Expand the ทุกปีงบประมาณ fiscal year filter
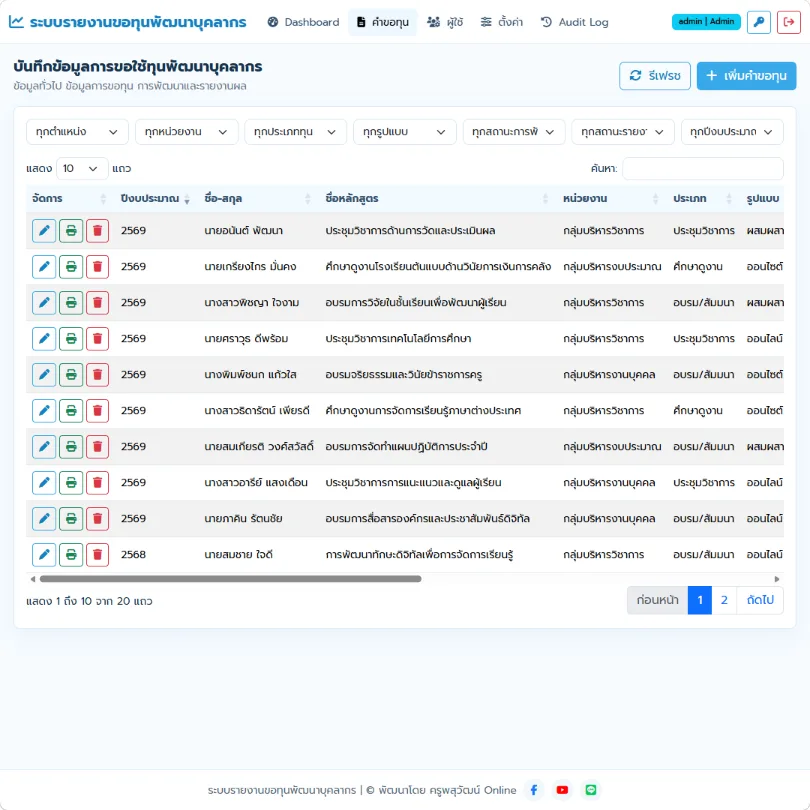This screenshot has height=810, width=810. tap(732, 132)
